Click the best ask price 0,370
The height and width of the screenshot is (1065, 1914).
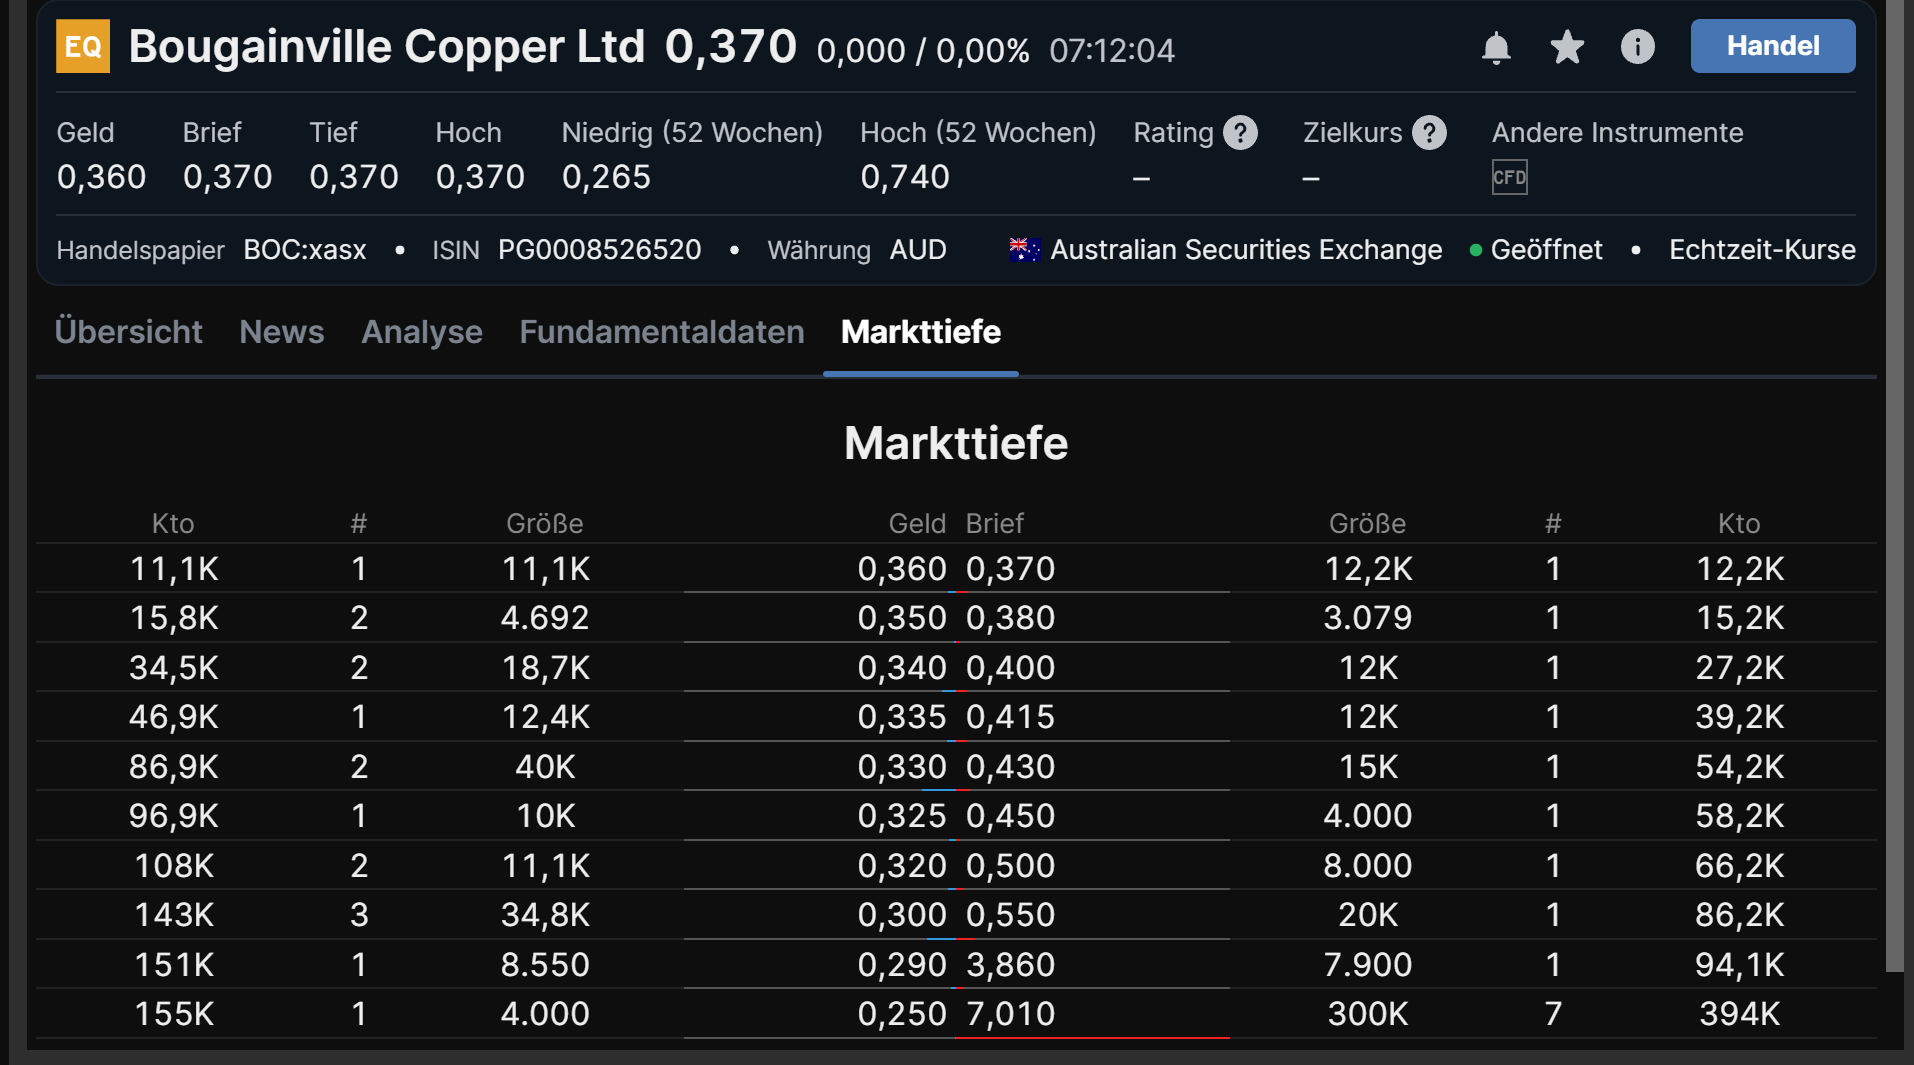pos(1010,568)
